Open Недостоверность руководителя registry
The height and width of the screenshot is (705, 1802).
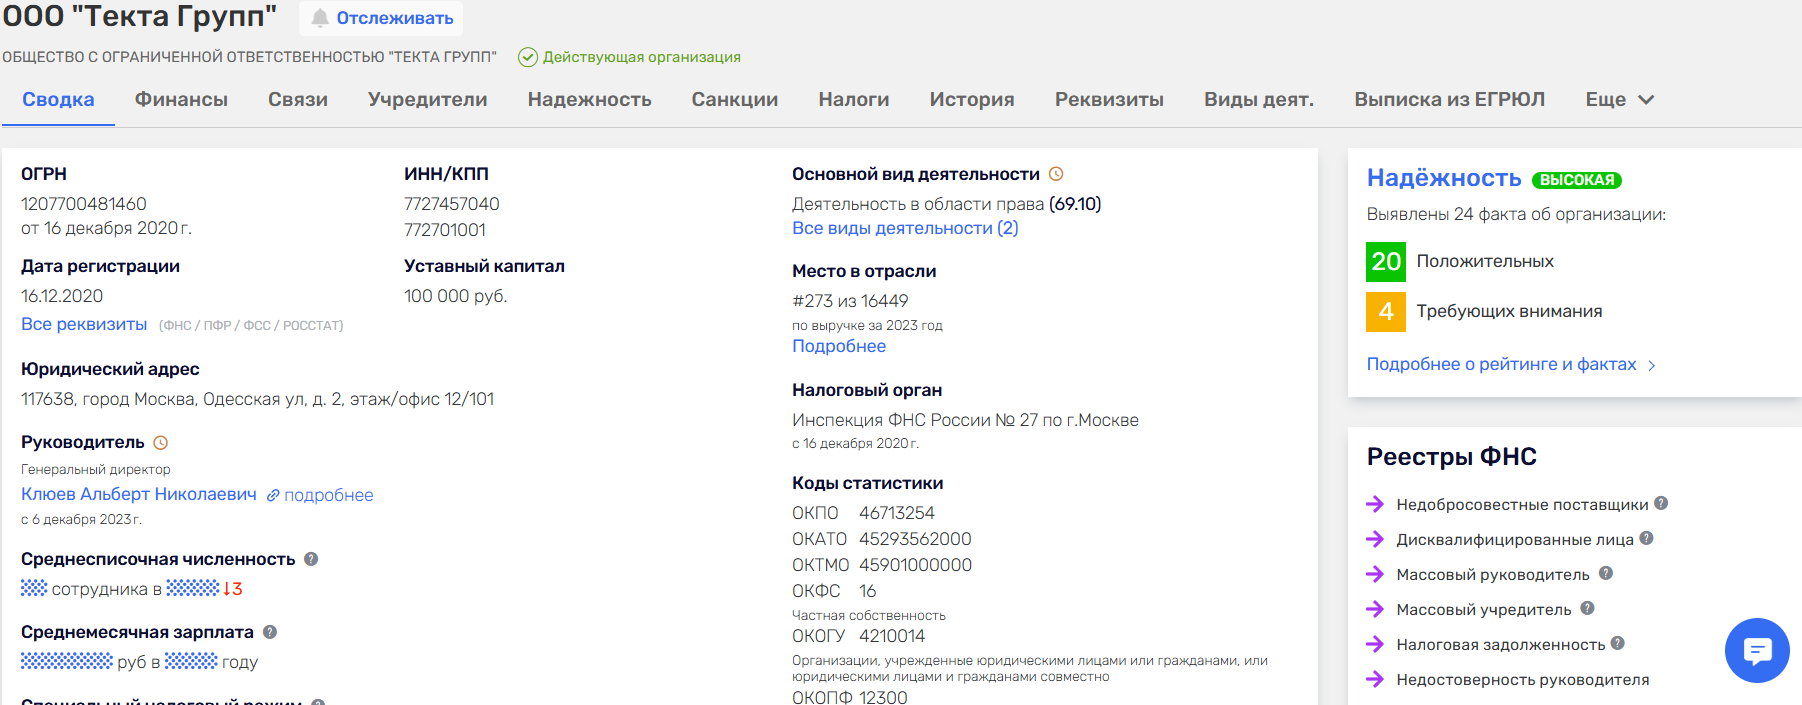pos(1523,679)
